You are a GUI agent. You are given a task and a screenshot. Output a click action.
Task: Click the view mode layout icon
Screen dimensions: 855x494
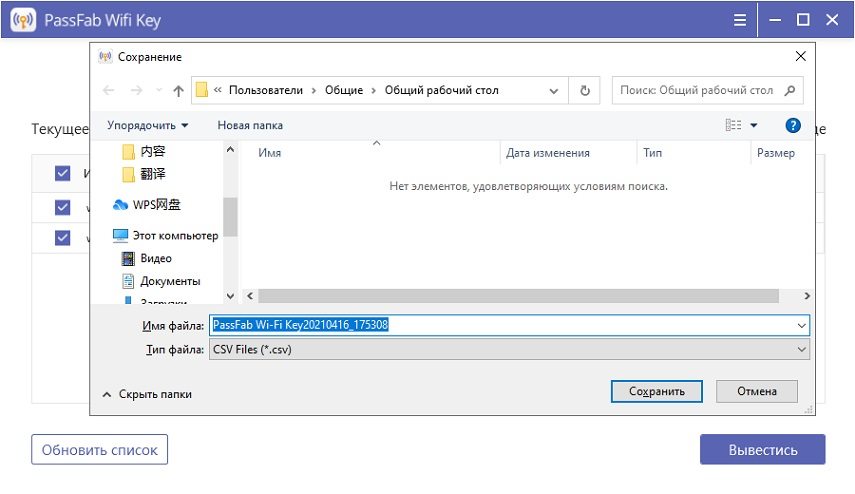[x=734, y=125]
